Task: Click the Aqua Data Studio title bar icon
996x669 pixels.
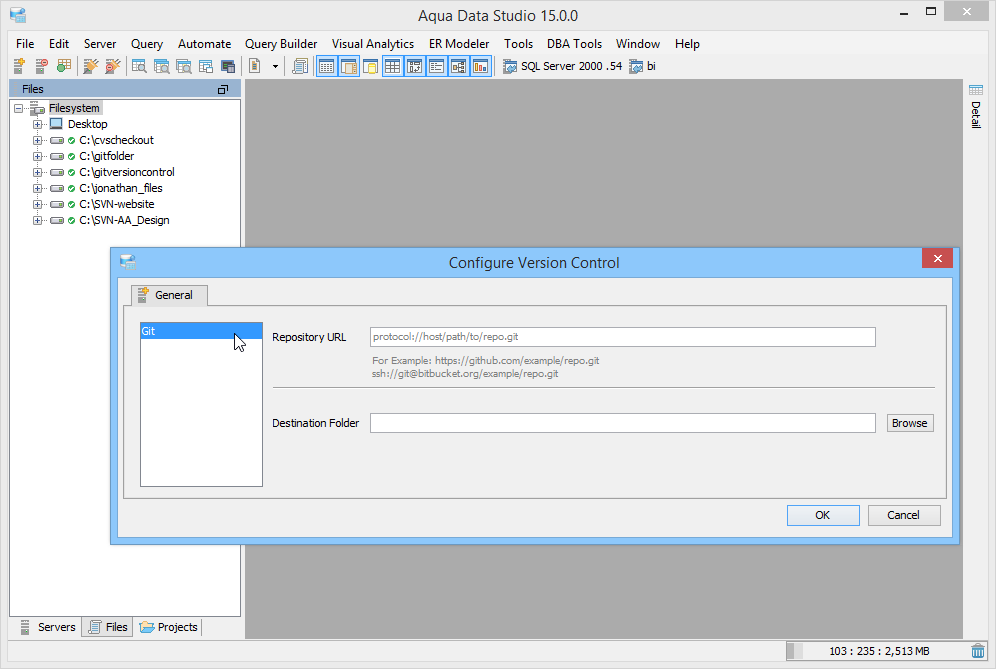Action: 18,15
